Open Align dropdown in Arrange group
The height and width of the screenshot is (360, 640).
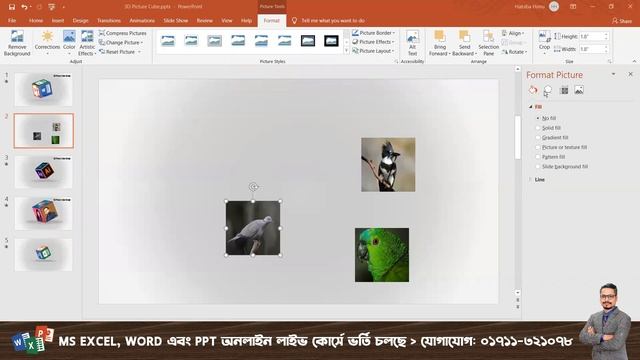(x=513, y=33)
